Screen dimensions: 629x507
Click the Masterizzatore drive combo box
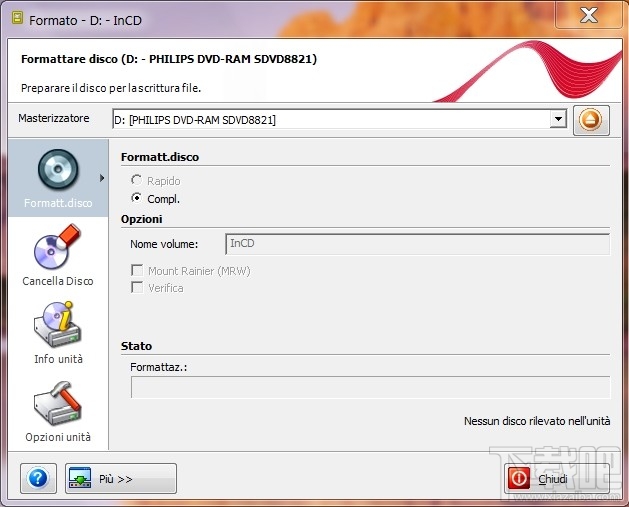point(339,119)
